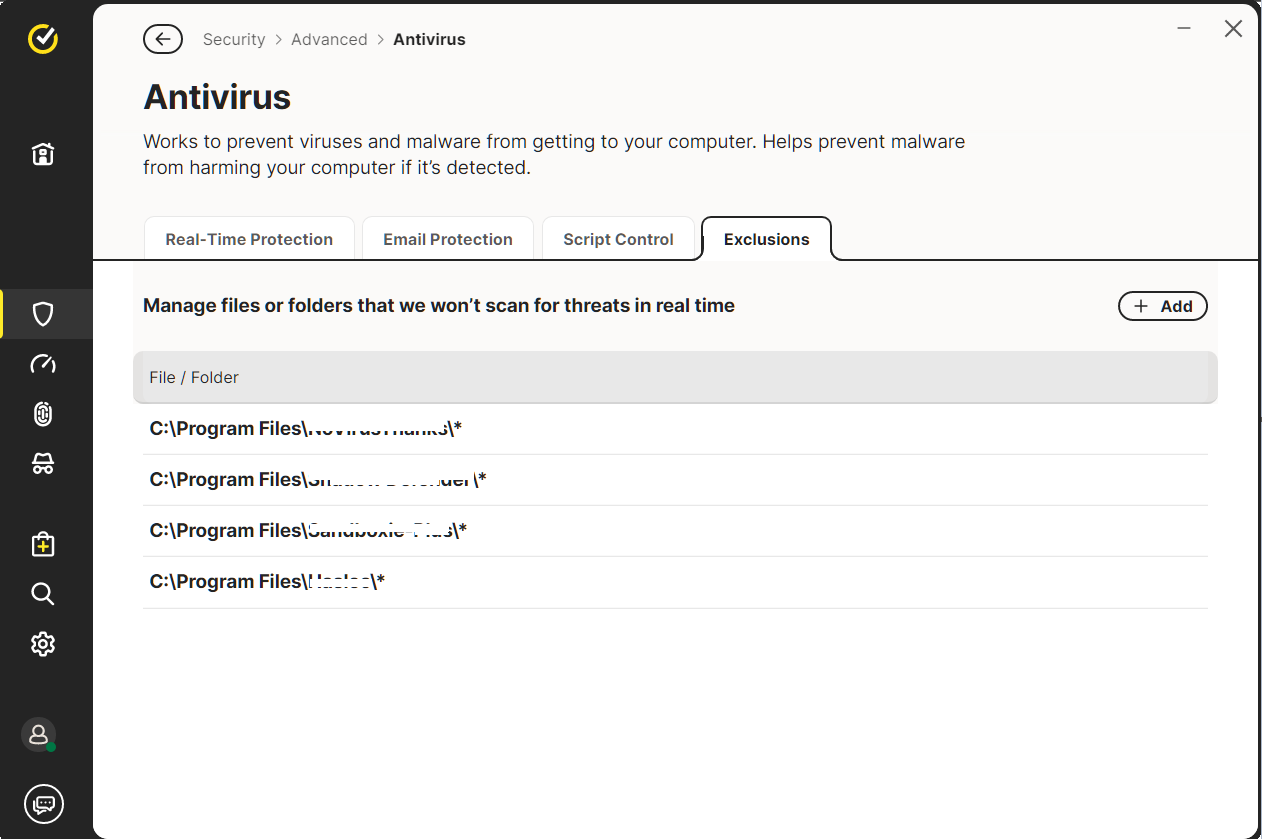This screenshot has width=1262, height=839.
Task: Open Settings gear in sidebar
Action: click(x=43, y=644)
